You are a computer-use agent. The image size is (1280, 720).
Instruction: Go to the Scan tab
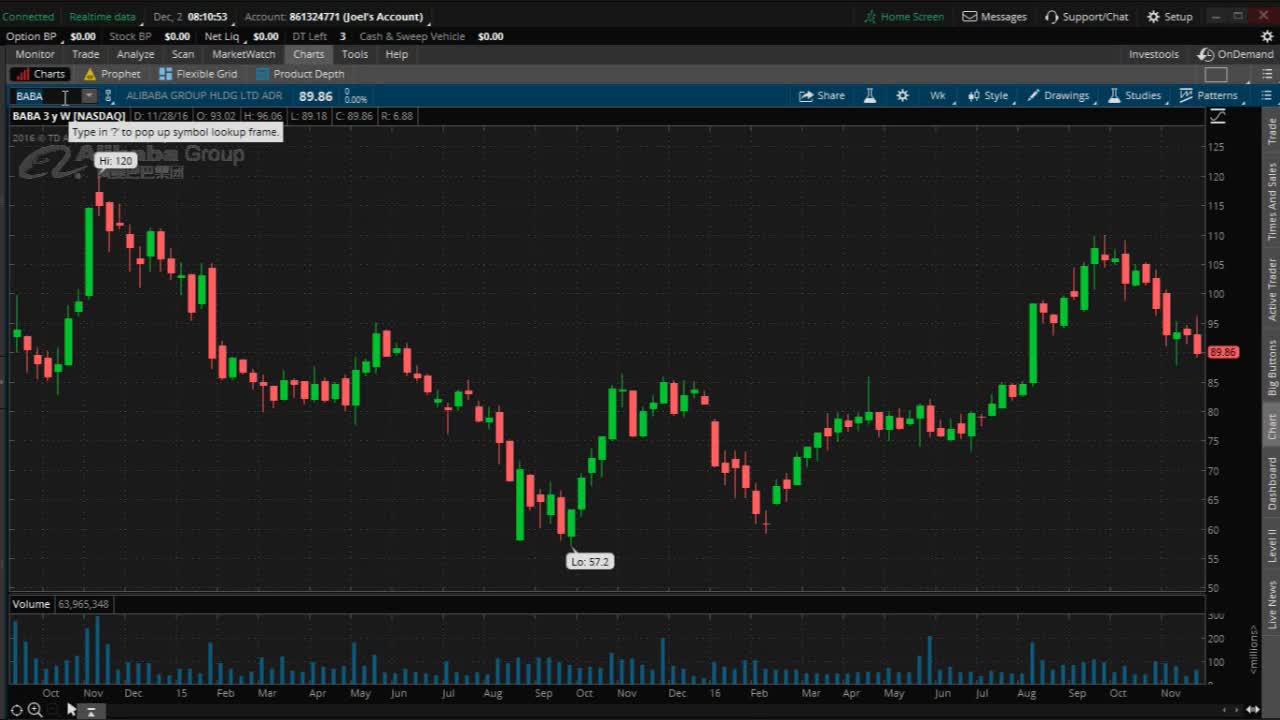click(x=183, y=54)
